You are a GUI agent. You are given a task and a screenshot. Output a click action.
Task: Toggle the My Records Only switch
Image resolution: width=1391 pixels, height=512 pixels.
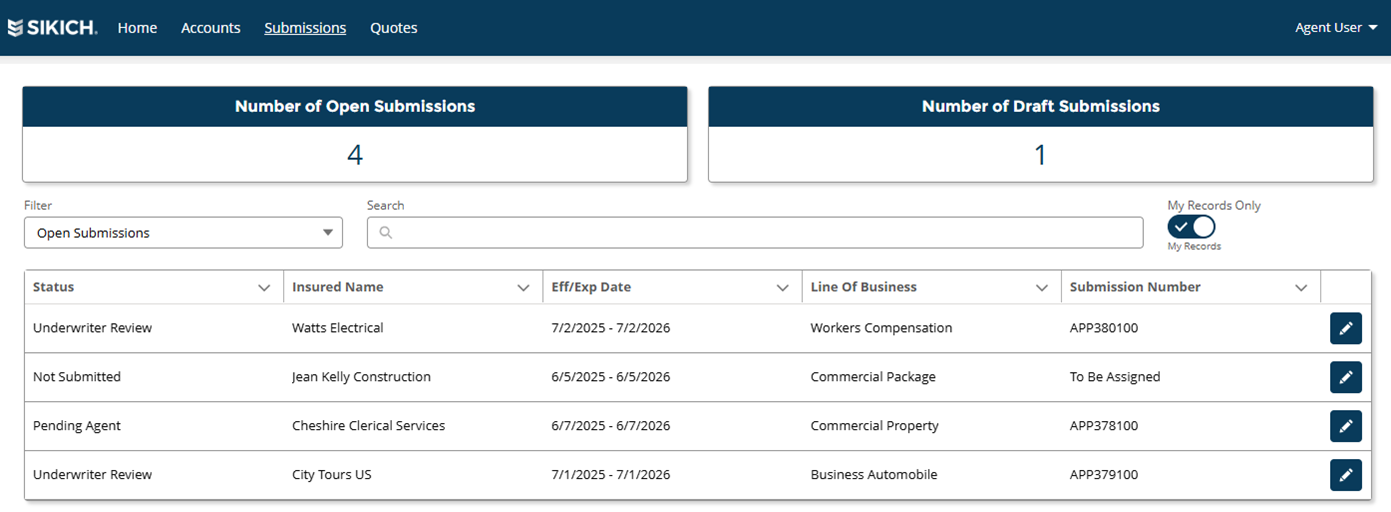pyautogui.click(x=1191, y=227)
